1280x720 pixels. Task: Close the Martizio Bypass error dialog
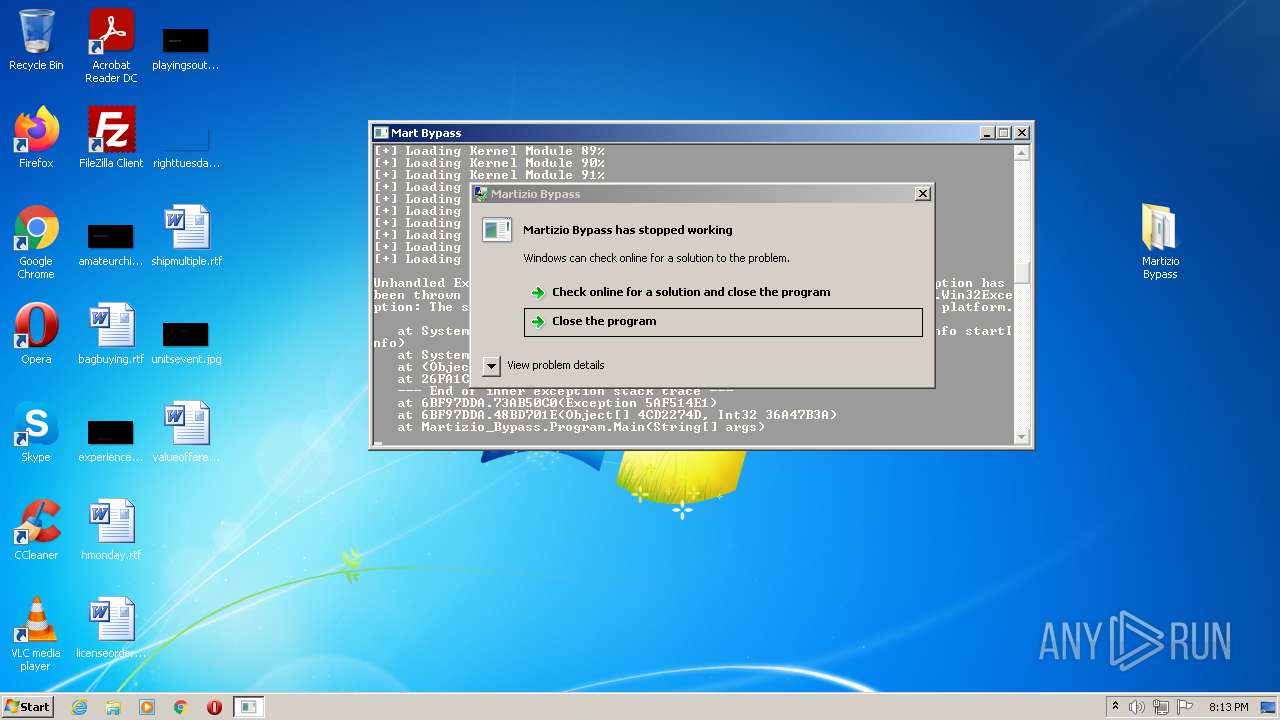(x=922, y=194)
